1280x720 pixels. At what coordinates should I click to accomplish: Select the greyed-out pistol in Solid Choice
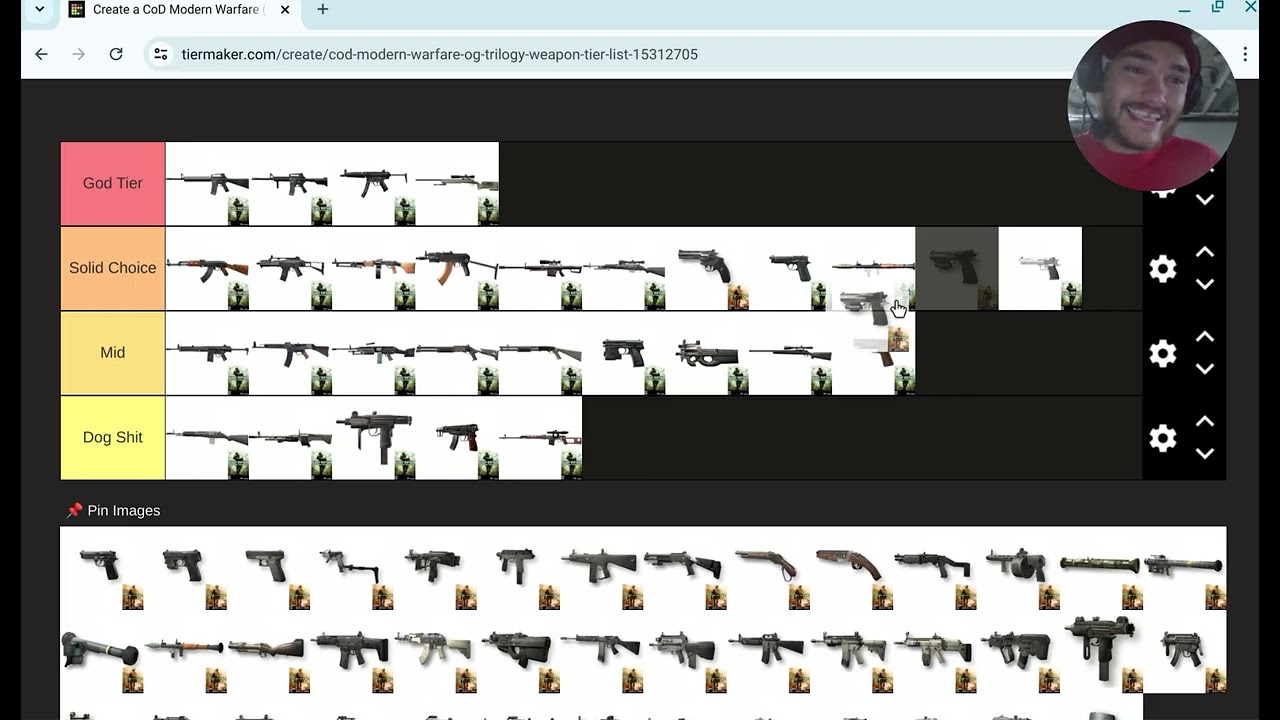pos(957,268)
